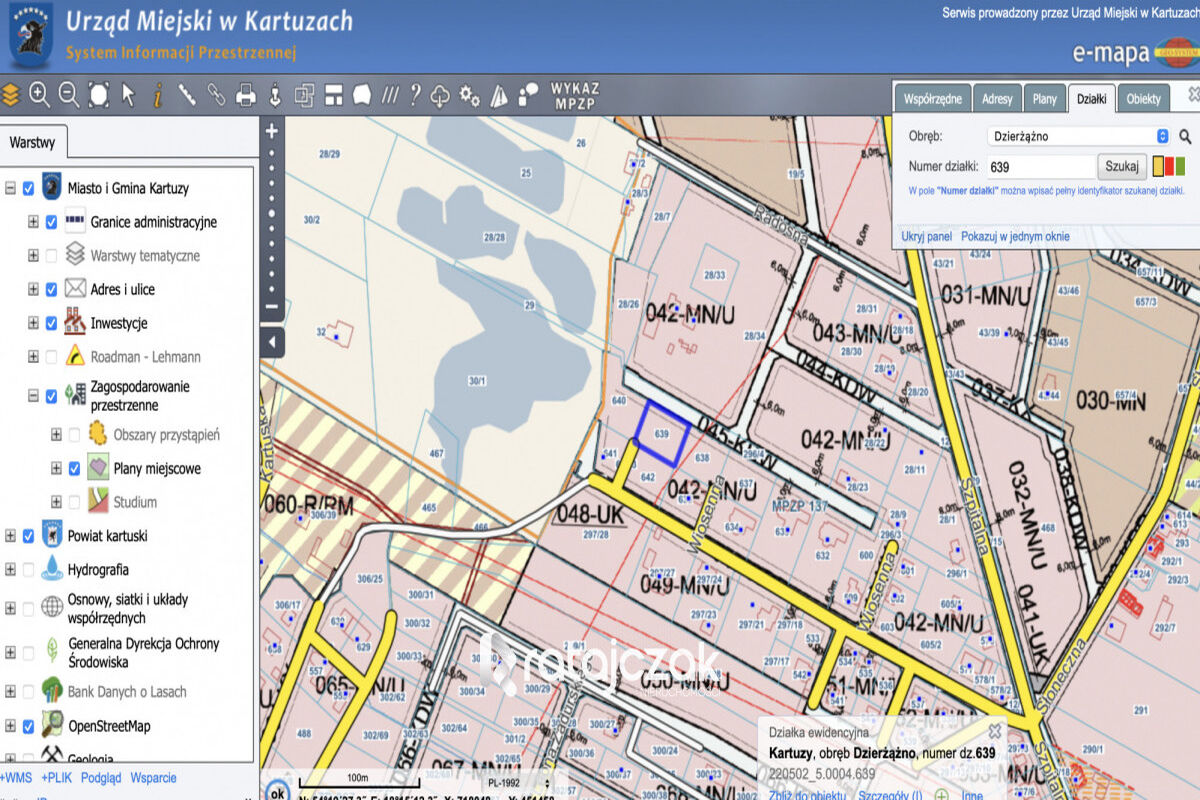This screenshot has height=800, width=1200.
Task: Toggle Miasto i Gmina Kartuzy checkbox
Action: point(29,188)
